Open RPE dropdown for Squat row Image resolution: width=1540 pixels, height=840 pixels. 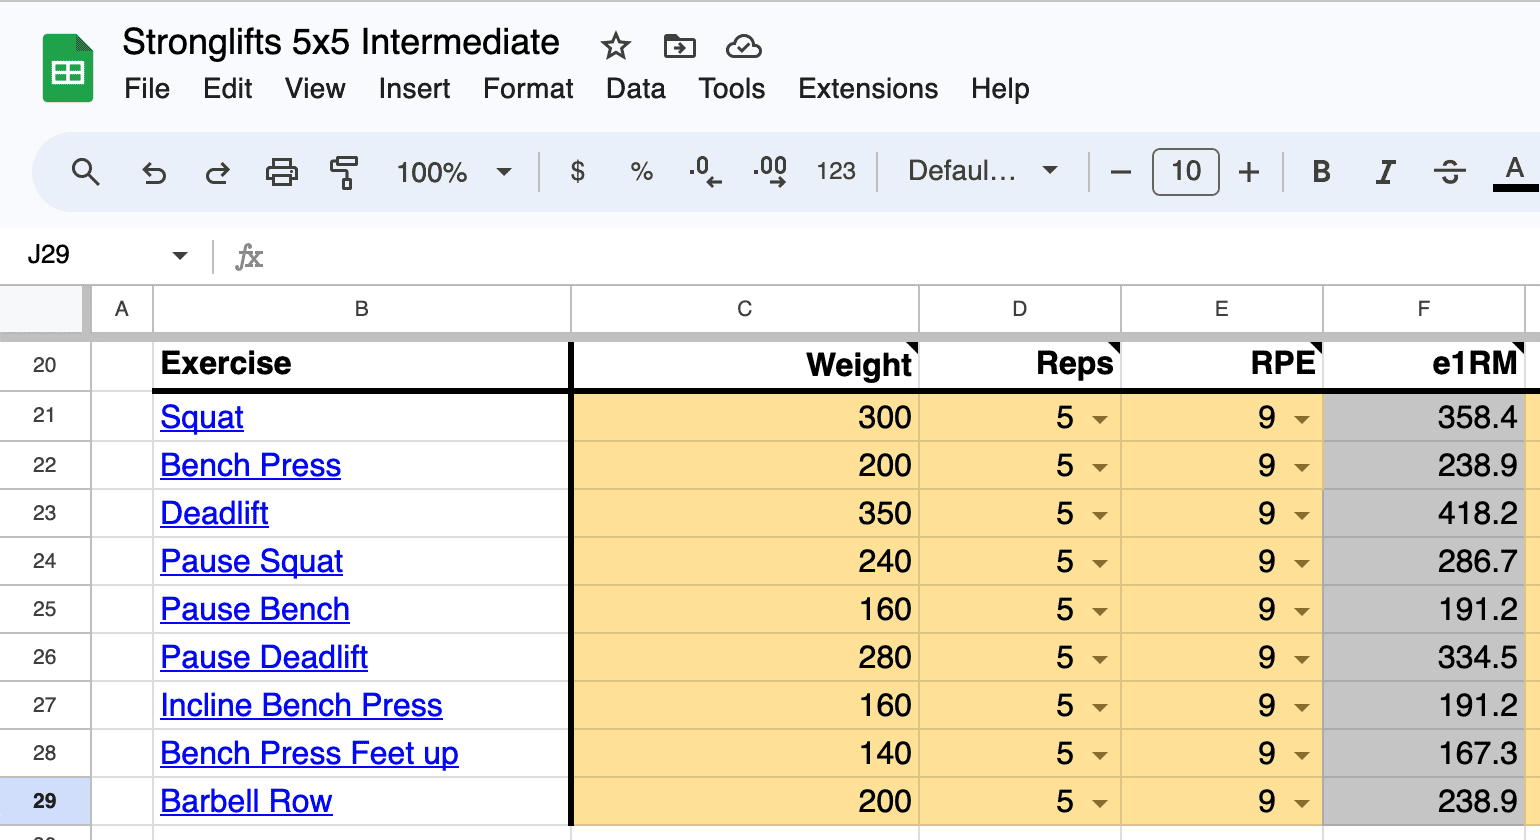coord(1302,419)
